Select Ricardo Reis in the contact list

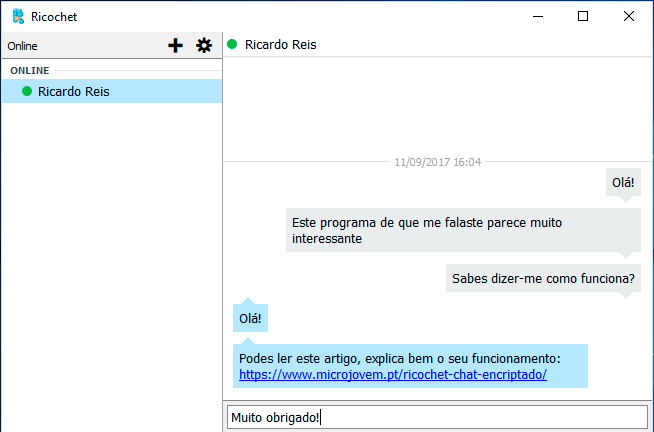[x=112, y=91]
